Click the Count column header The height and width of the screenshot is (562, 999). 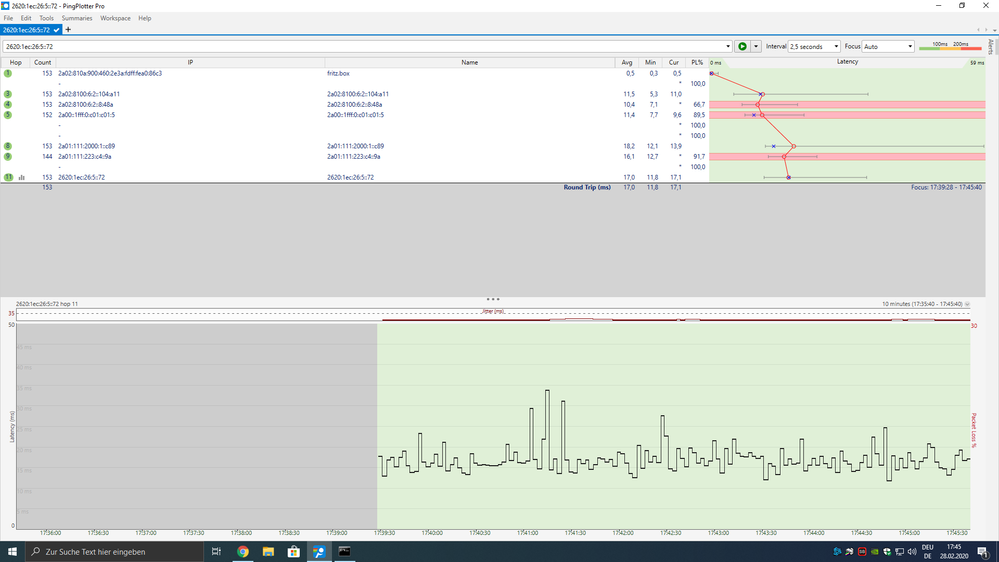pos(43,62)
